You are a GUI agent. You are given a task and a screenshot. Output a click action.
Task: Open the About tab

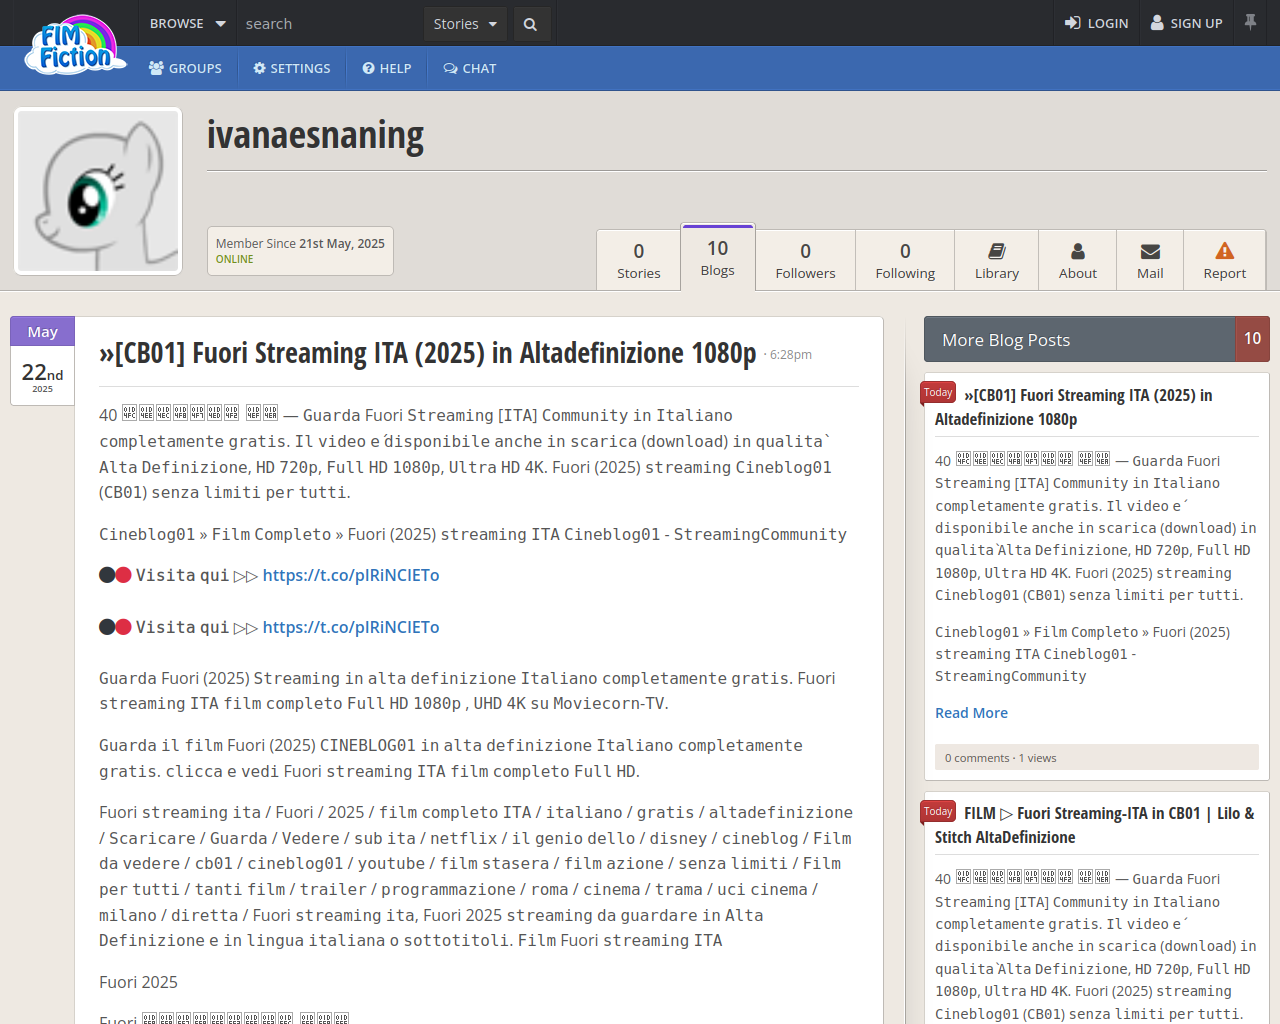pos(1078,260)
